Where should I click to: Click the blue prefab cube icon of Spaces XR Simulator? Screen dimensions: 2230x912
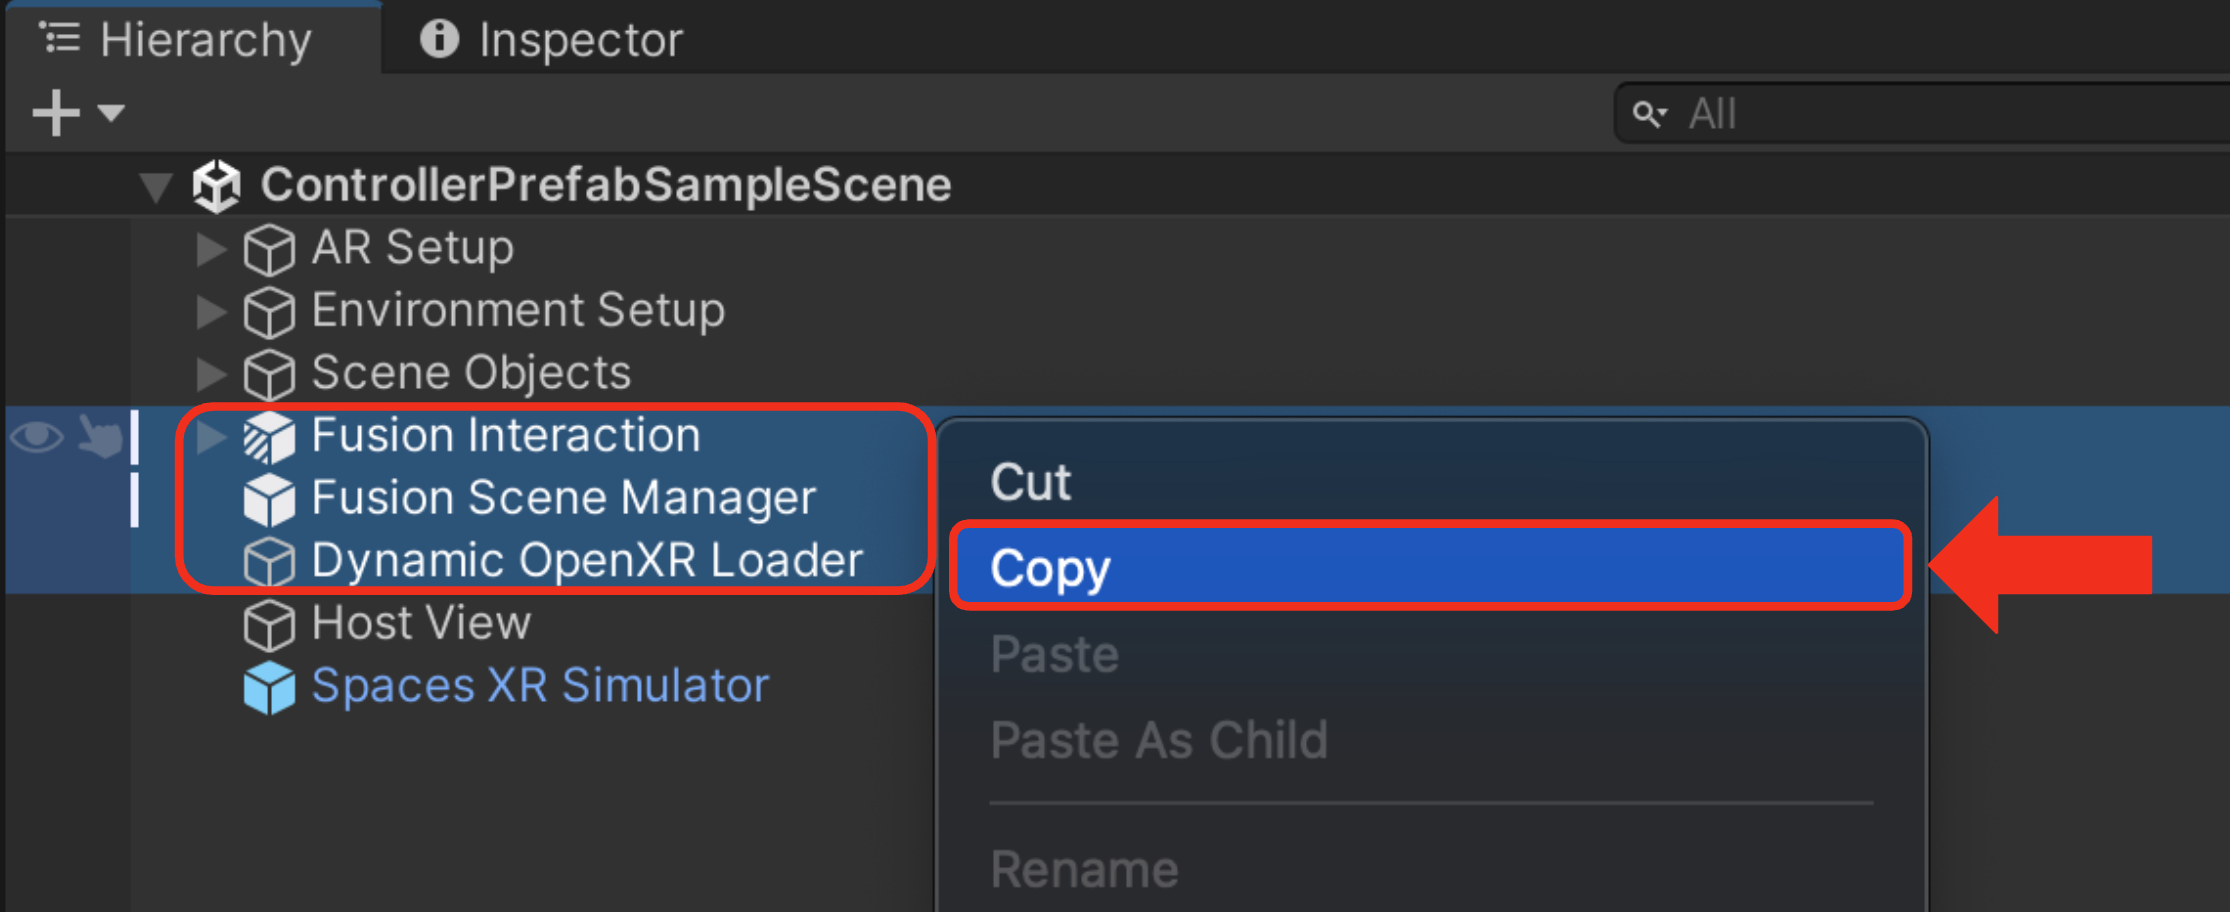(269, 687)
